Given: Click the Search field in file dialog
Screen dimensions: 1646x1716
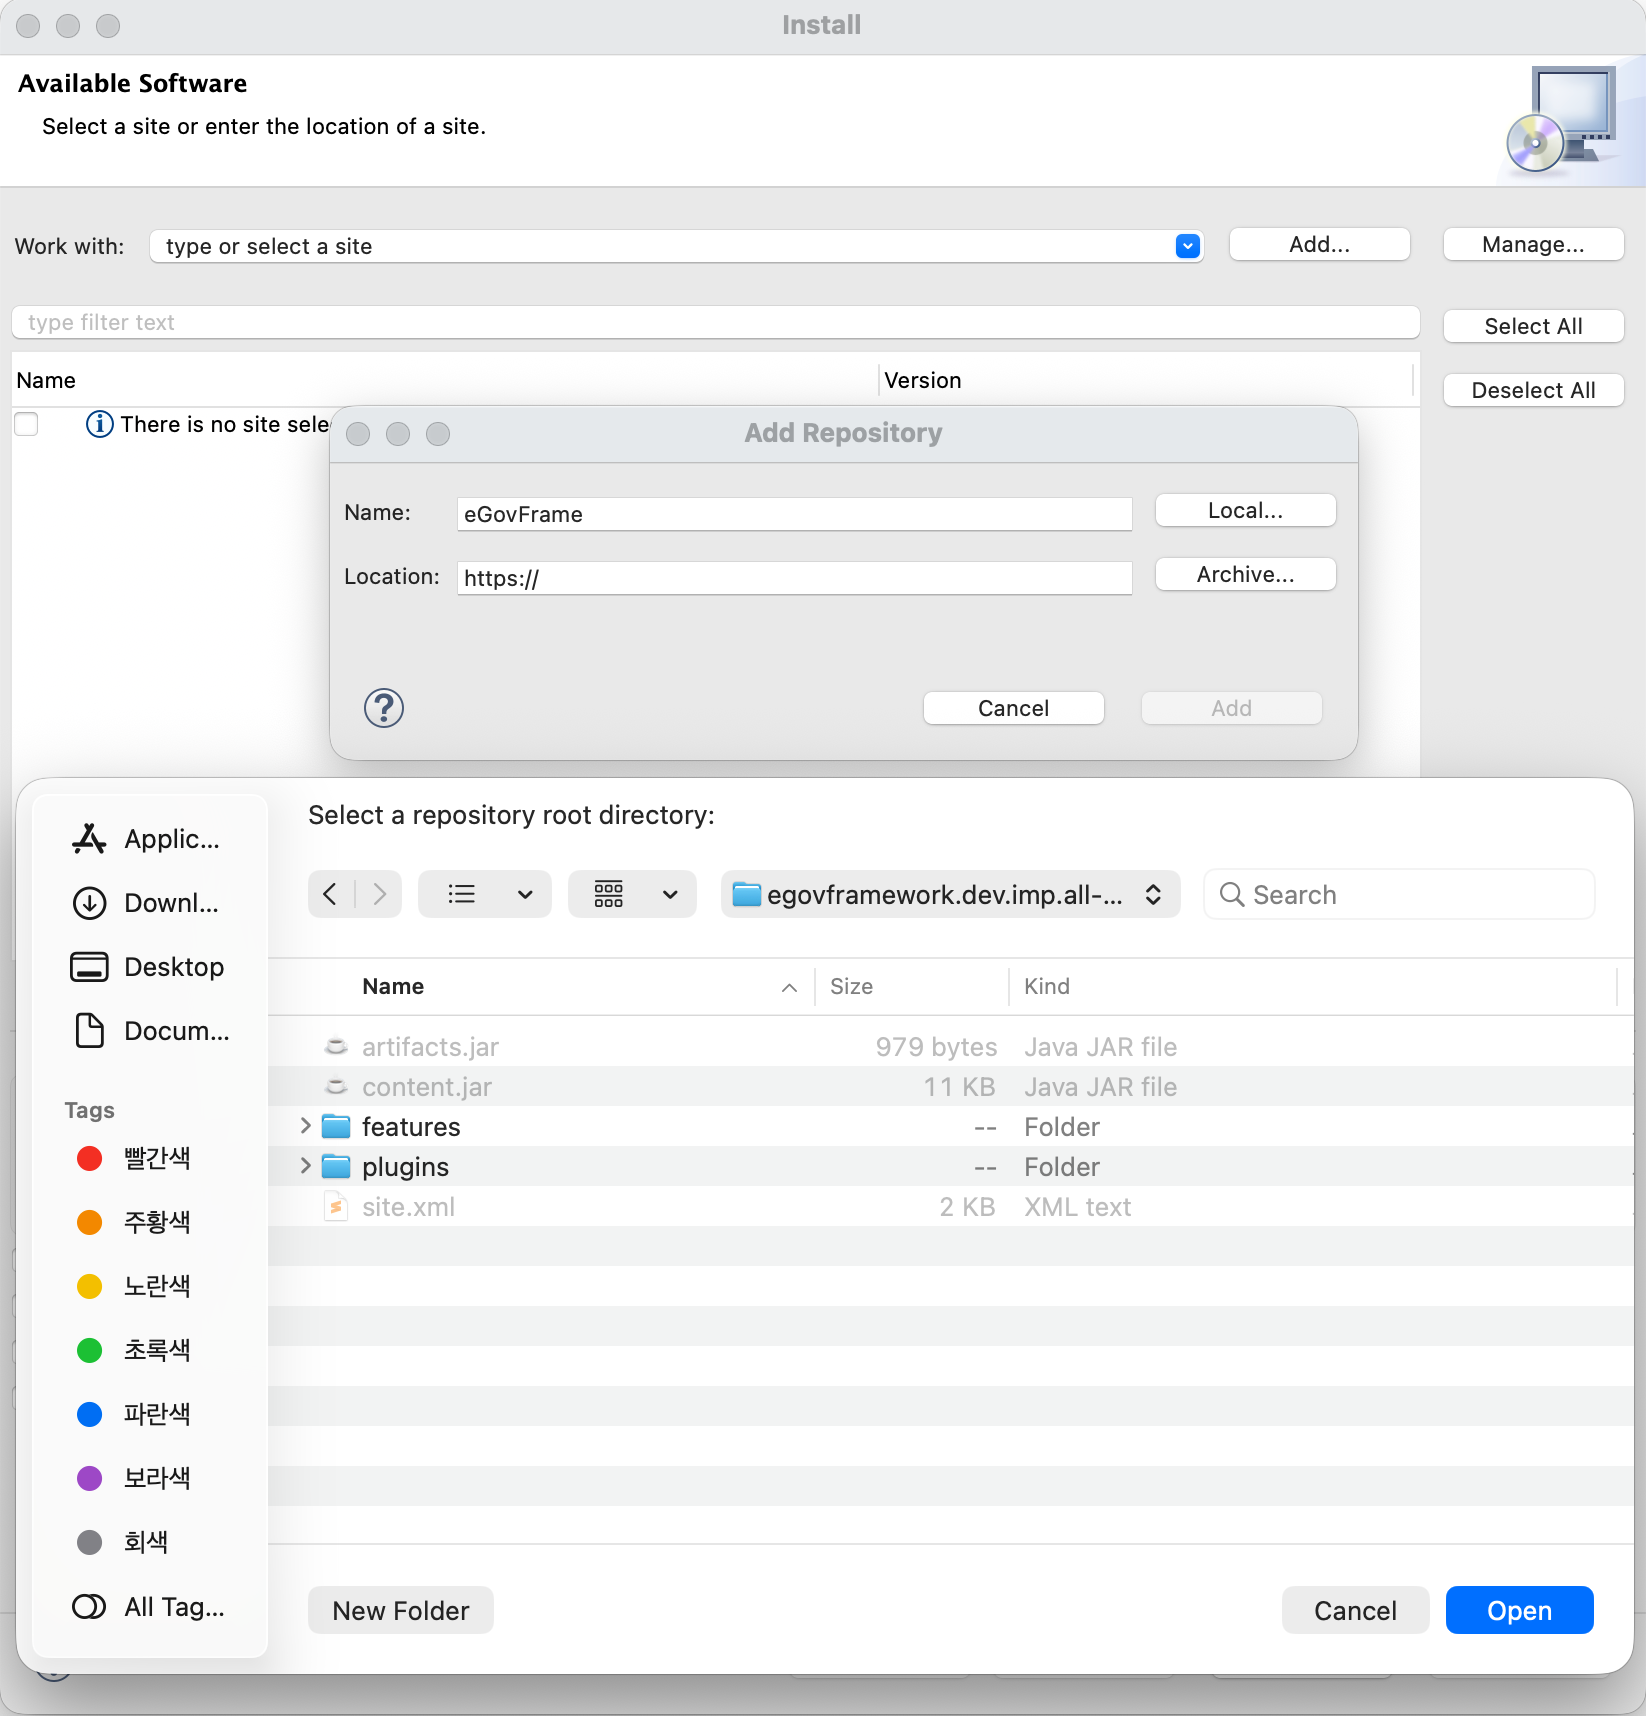Looking at the screenshot, I should 1400,894.
